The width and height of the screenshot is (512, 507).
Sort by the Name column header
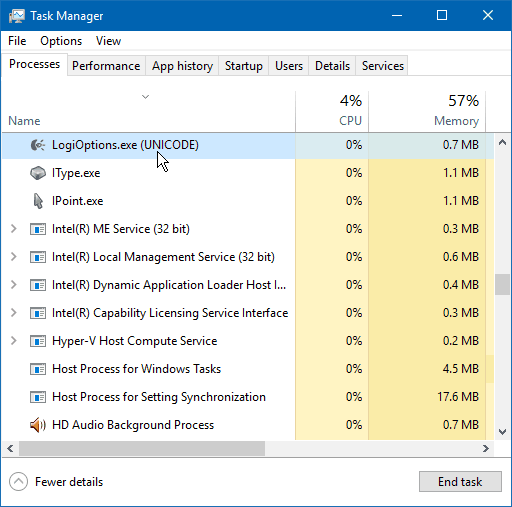tap(148, 112)
